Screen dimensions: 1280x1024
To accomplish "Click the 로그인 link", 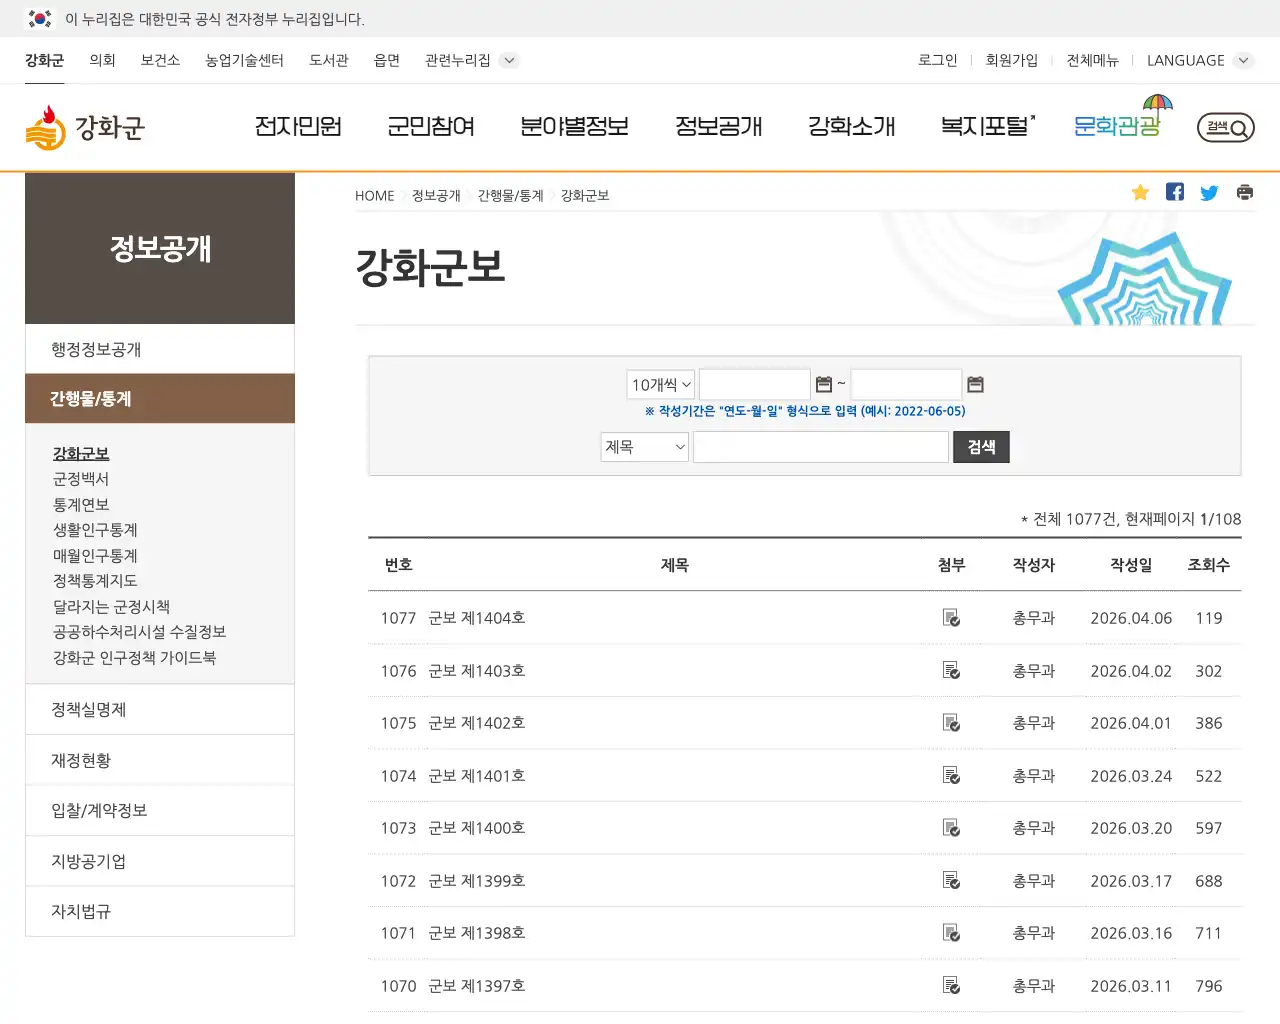I will [936, 60].
